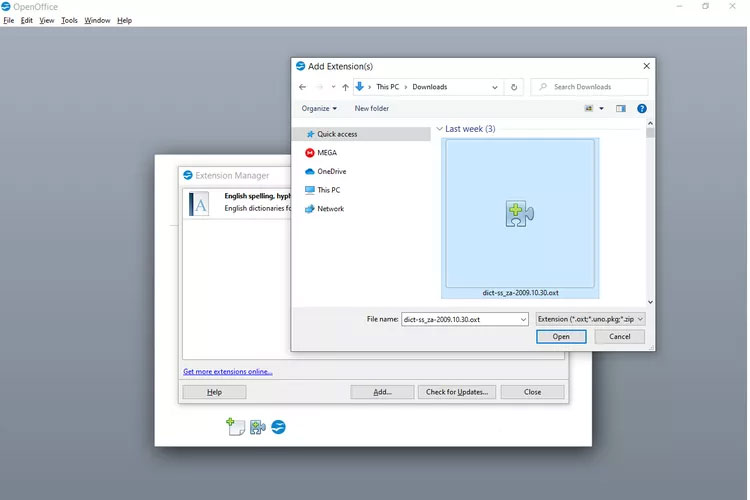Change the file view layout icon
Viewport: 750px width, 500px height.
point(589,109)
